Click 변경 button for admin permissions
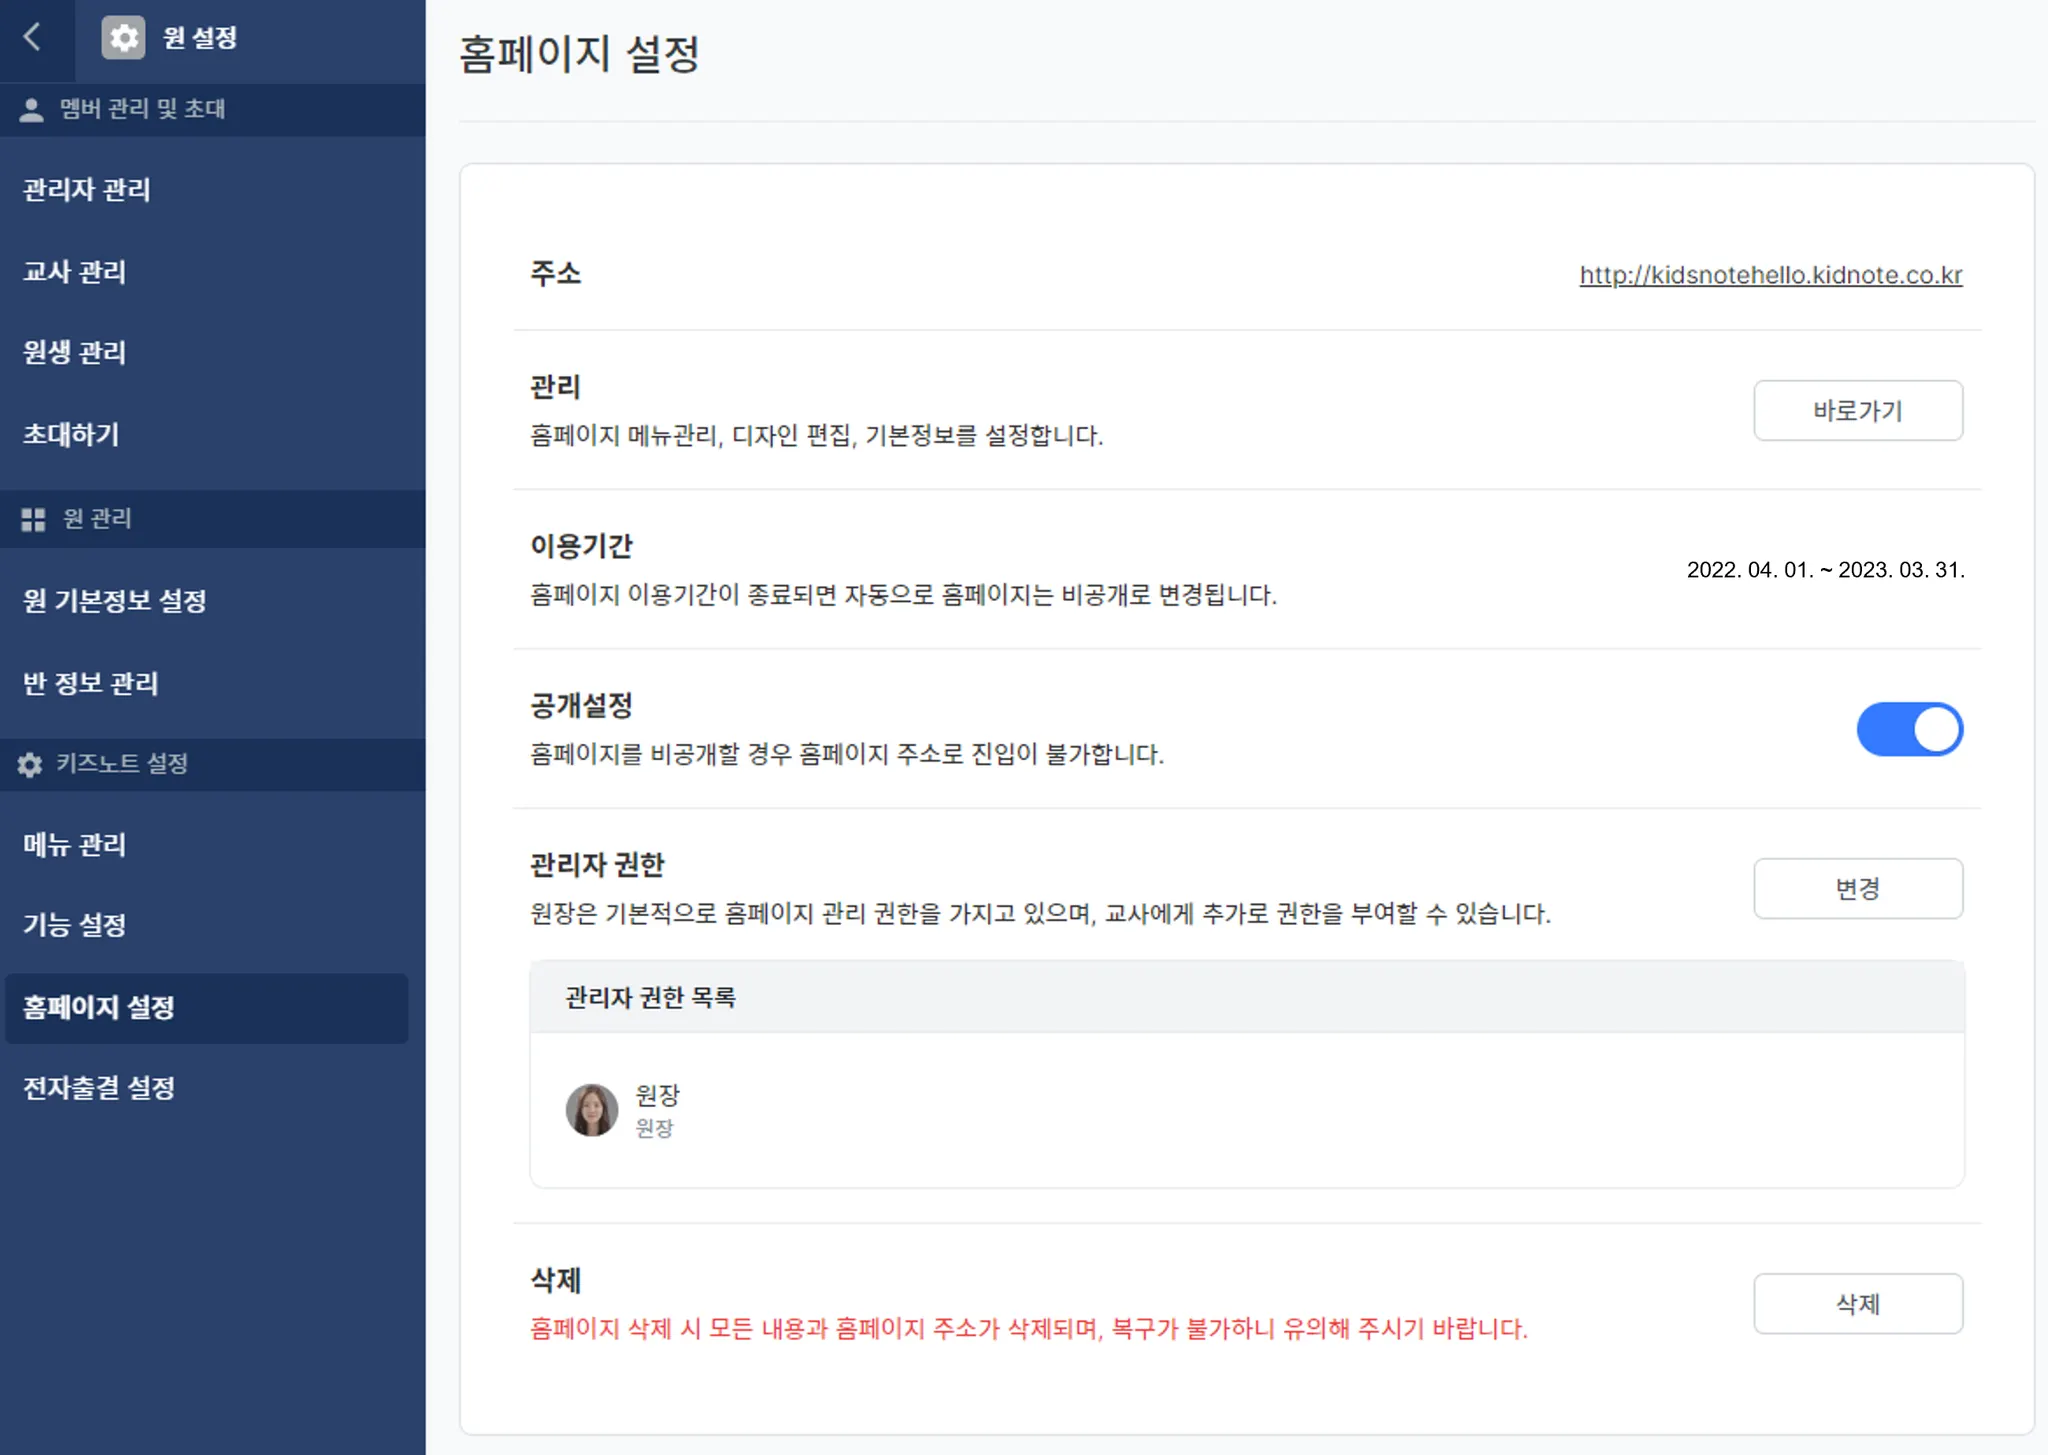The height and width of the screenshot is (1455, 2048). click(x=1857, y=889)
